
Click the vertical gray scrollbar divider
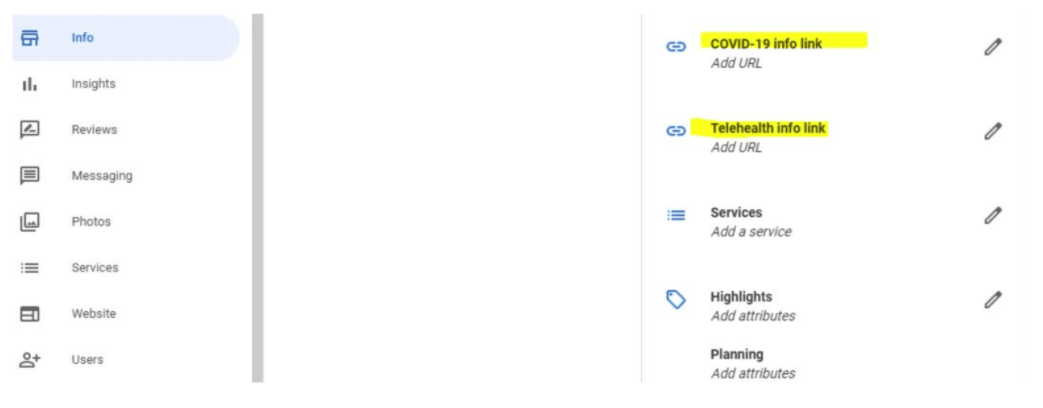pos(257,198)
